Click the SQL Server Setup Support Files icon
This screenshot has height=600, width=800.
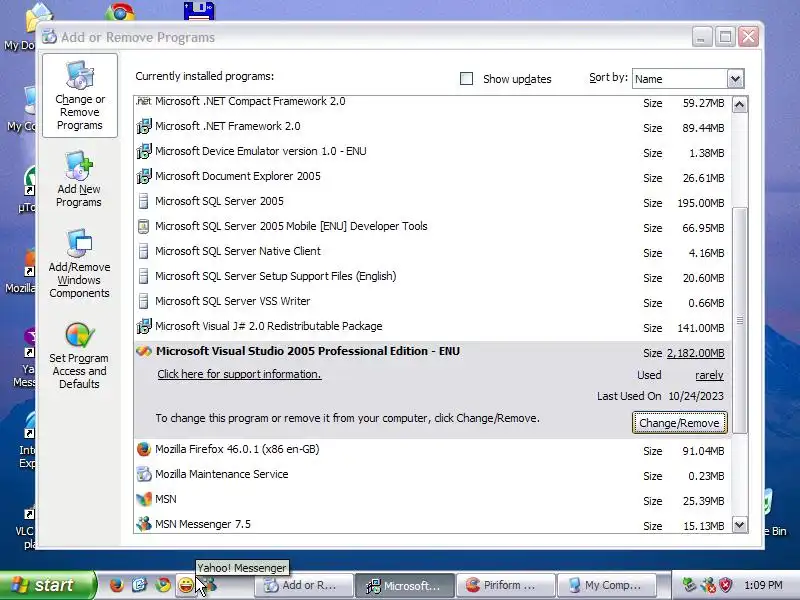[144, 276]
